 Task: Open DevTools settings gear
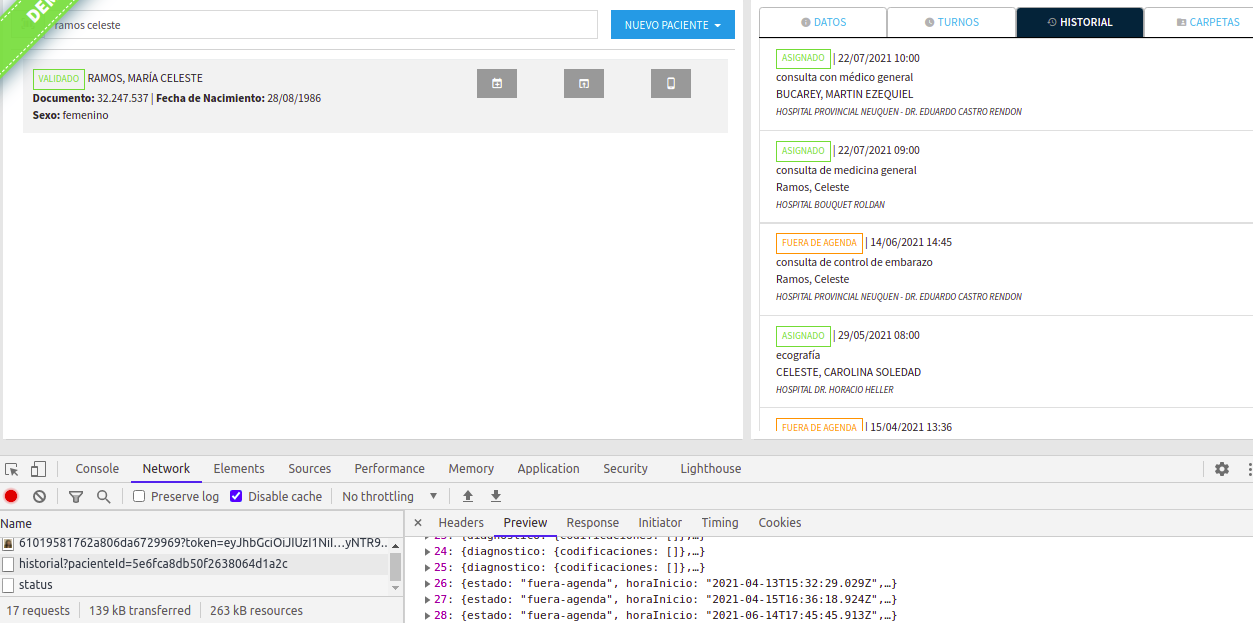pyautogui.click(x=1222, y=469)
